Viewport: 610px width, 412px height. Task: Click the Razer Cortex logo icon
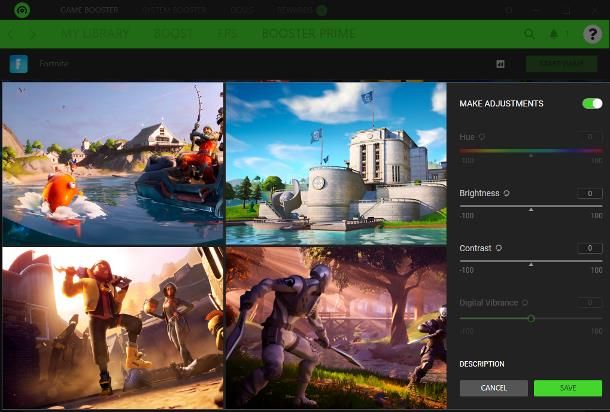[22, 10]
